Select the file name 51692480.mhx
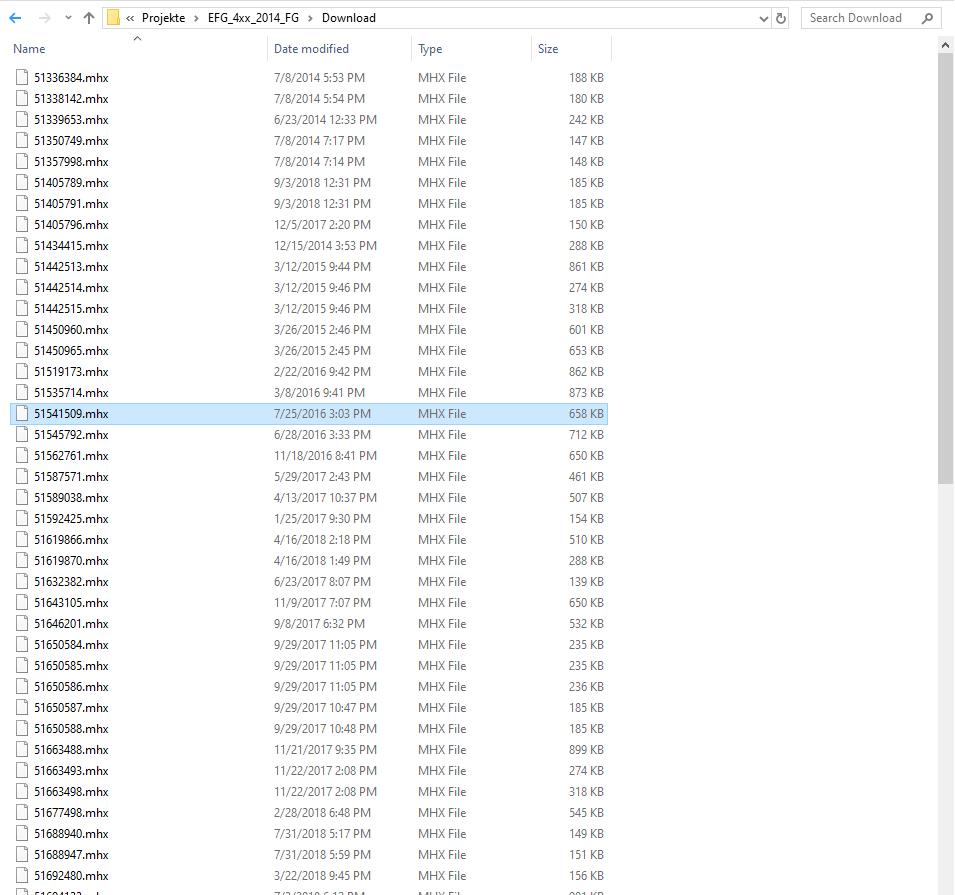 [x=71, y=876]
